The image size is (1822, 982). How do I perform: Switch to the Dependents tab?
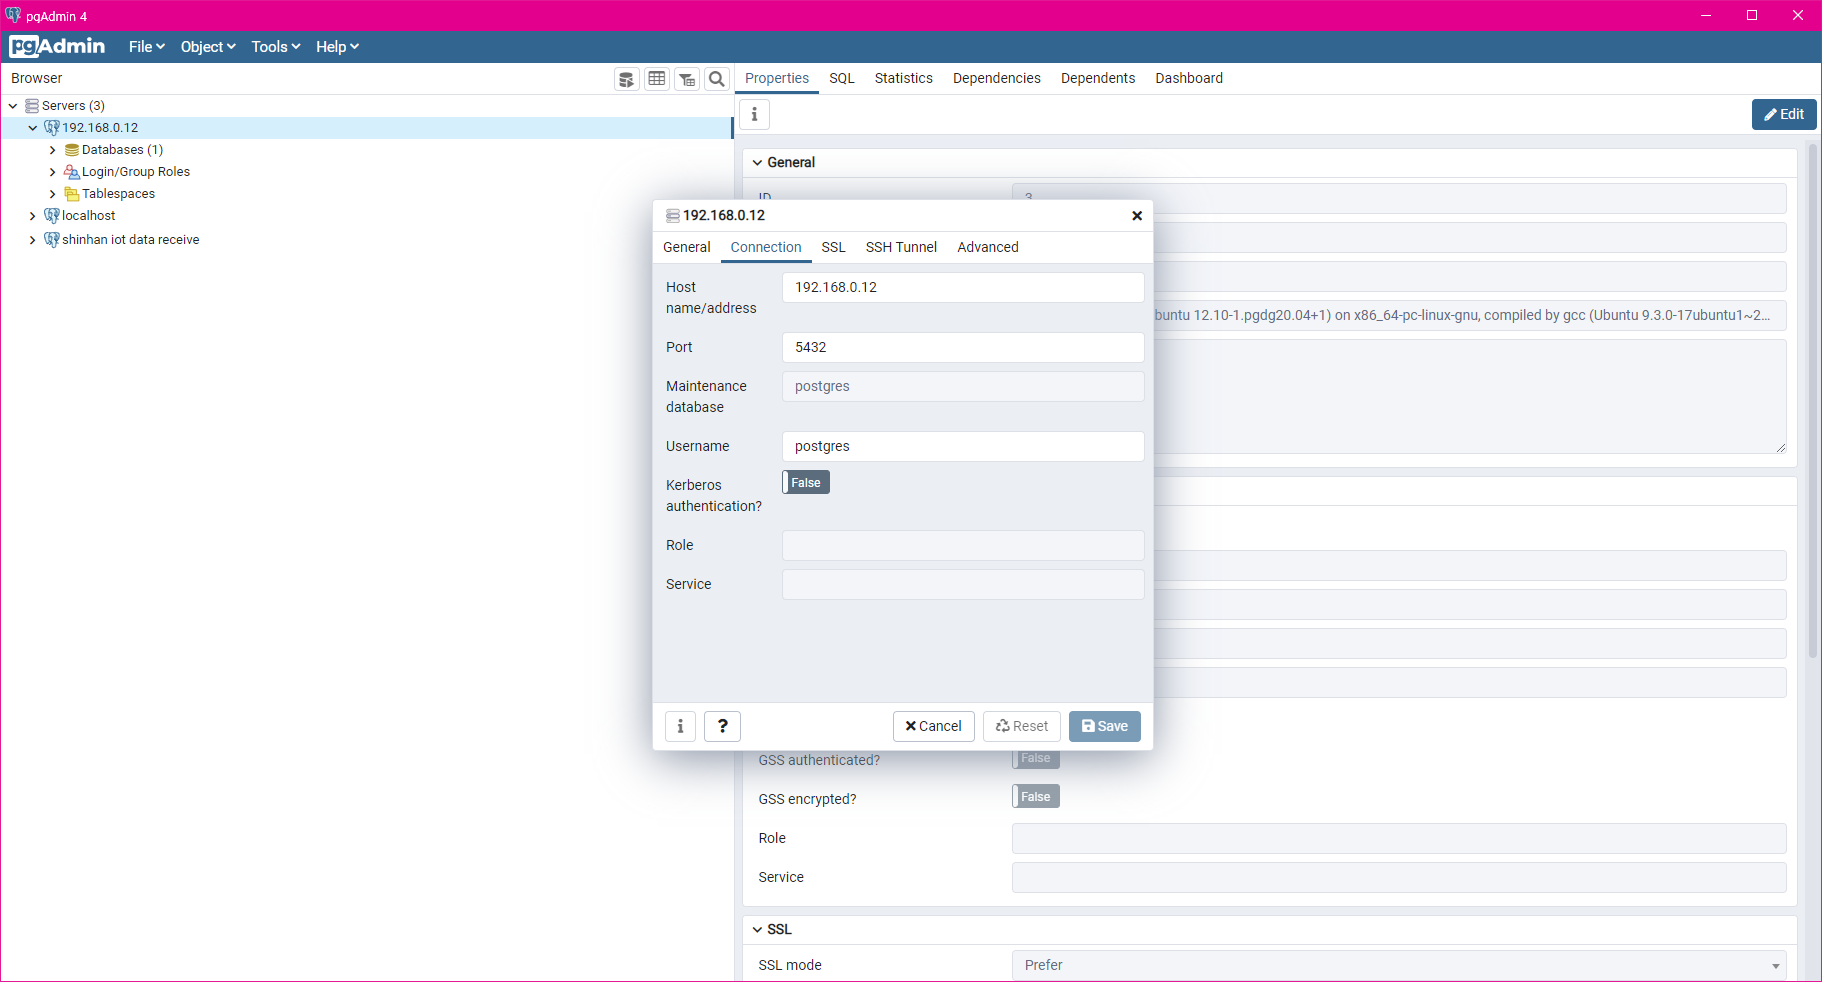(1098, 78)
